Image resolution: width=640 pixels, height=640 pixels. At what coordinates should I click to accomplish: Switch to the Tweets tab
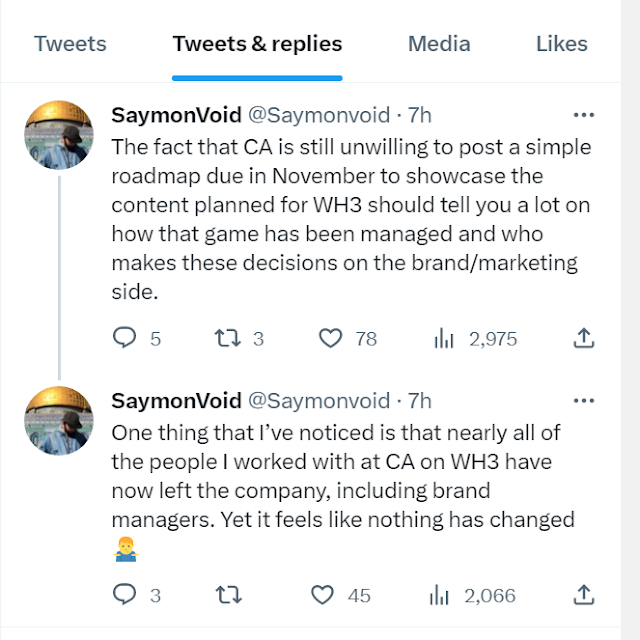70,44
